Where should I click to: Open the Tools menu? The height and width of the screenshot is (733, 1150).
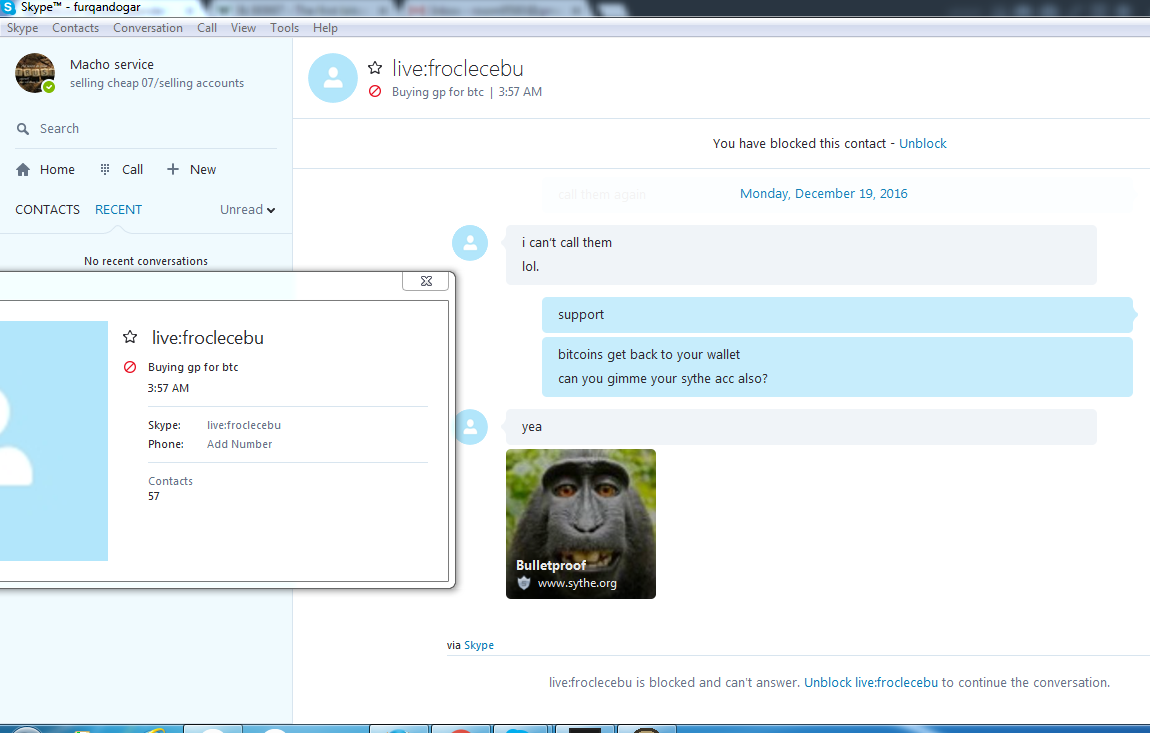285,28
